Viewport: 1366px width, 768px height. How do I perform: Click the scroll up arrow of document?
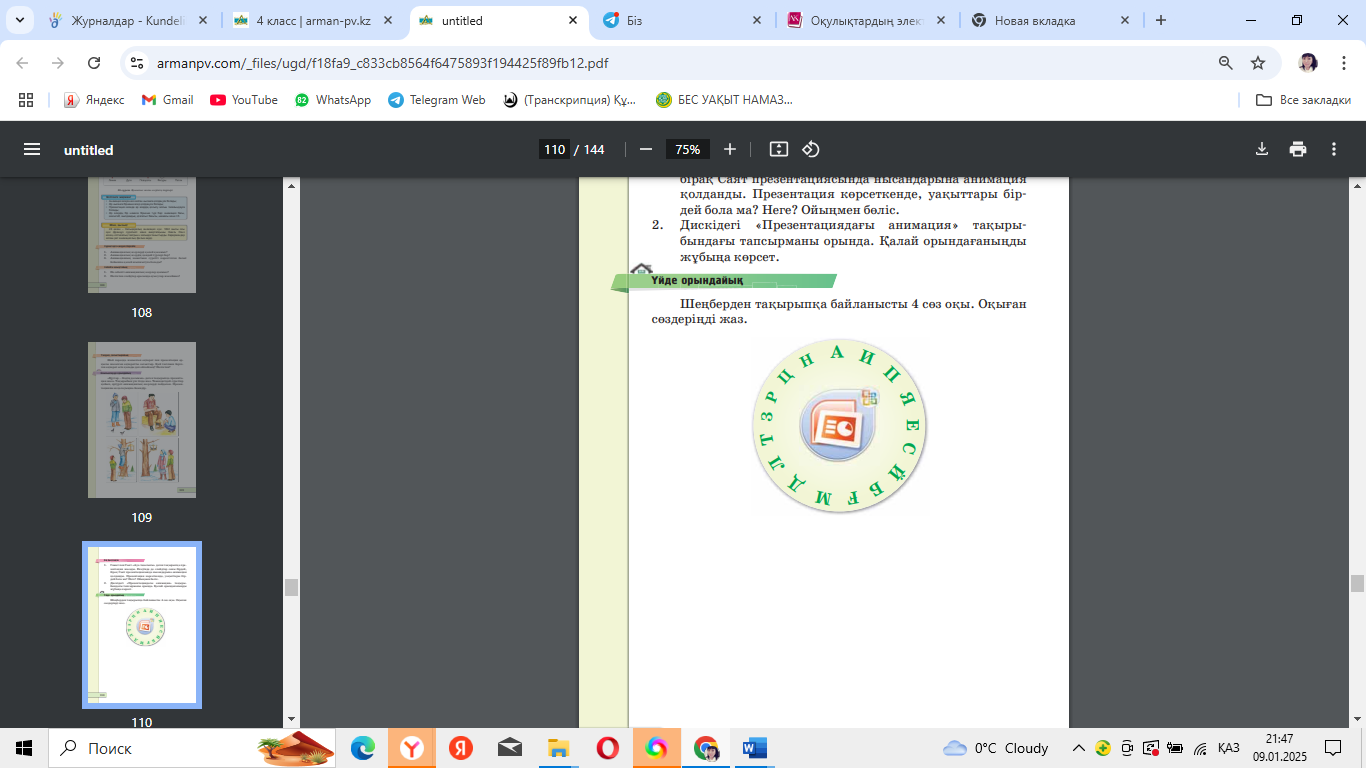click(1357, 185)
